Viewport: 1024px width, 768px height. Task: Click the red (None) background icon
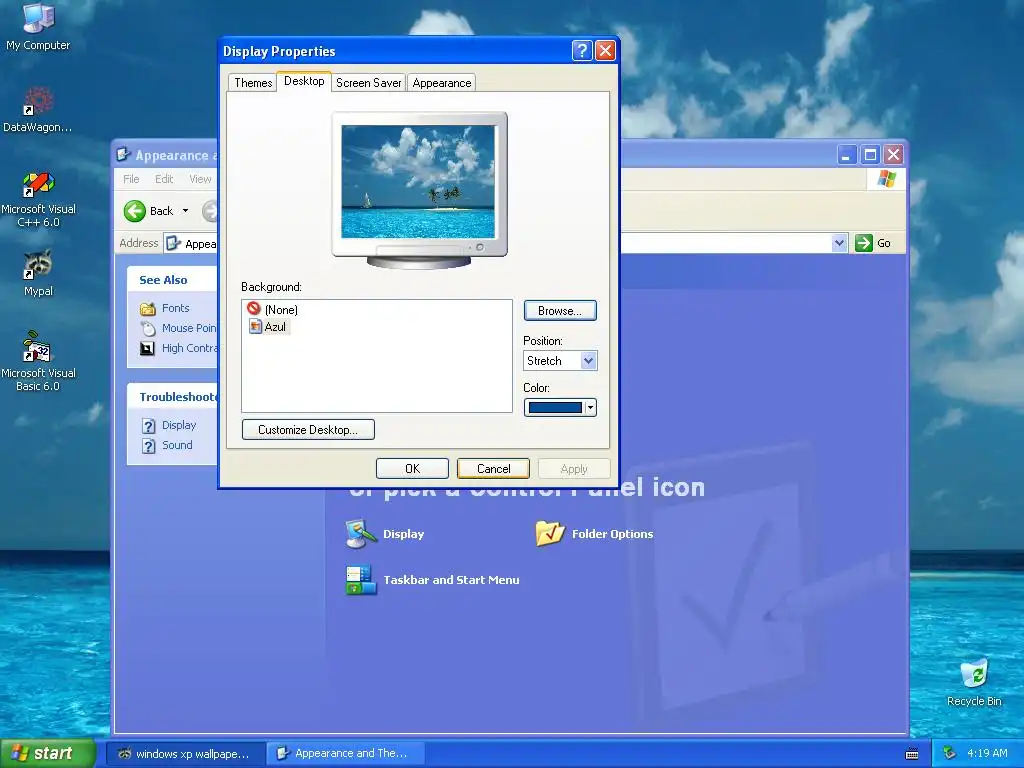(x=254, y=309)
